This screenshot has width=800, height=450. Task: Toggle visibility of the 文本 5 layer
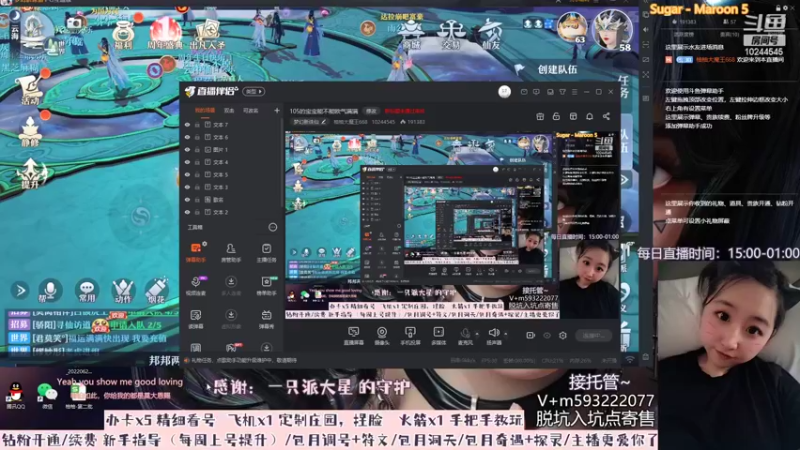[187, 174]
